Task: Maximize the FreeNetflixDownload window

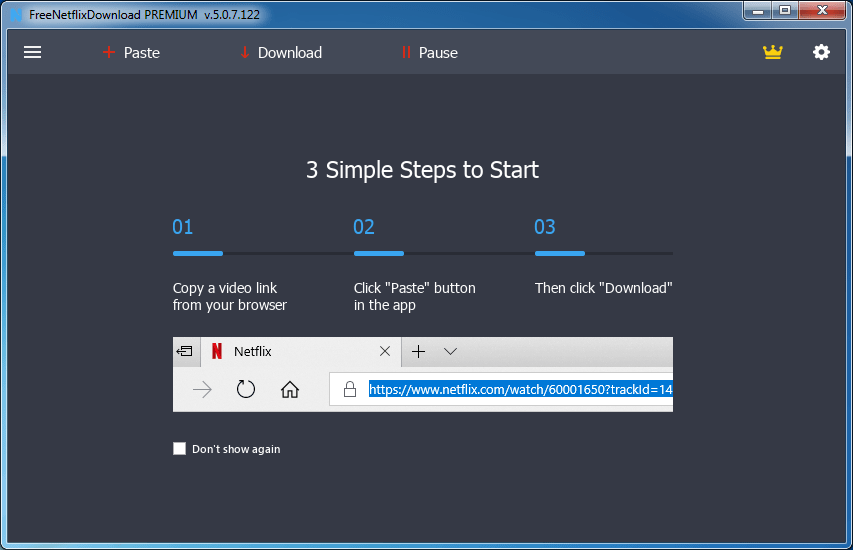Action: tap(784, 10)
